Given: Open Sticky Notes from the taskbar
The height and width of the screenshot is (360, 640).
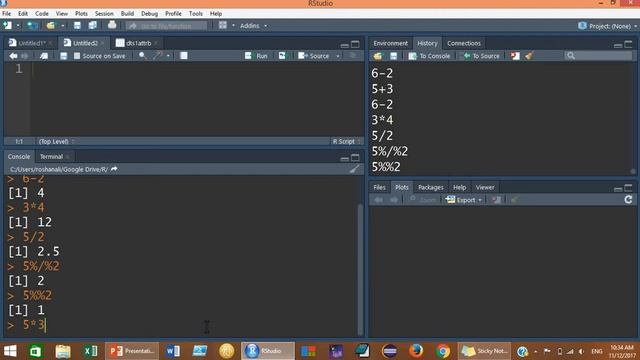Looking at the screenshot, I should point(484,351).
